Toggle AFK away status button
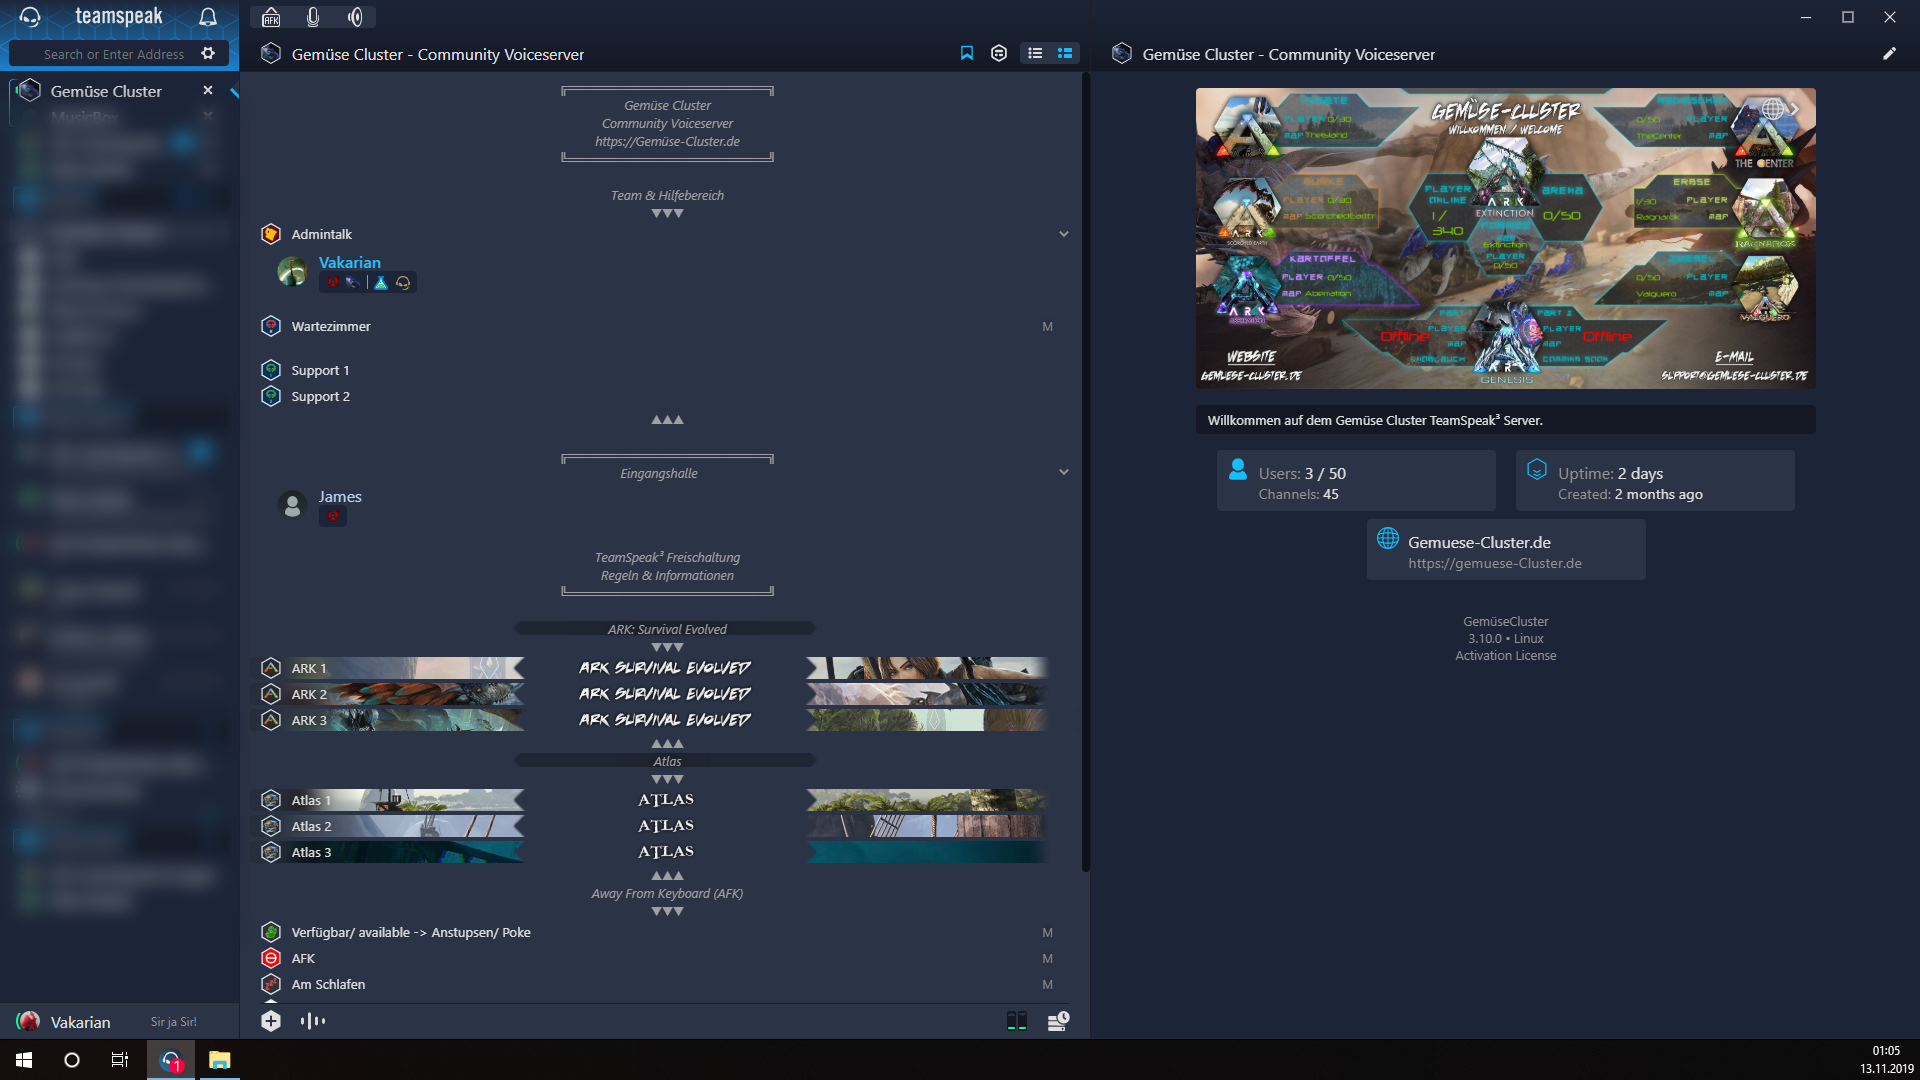This screenshot has height=1080, width=1920. pyautogui.click(x=271, y=17)
